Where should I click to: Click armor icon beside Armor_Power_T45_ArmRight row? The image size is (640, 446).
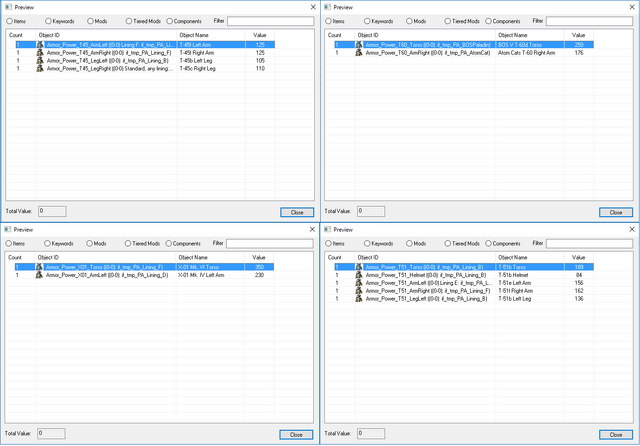point(40,53)
